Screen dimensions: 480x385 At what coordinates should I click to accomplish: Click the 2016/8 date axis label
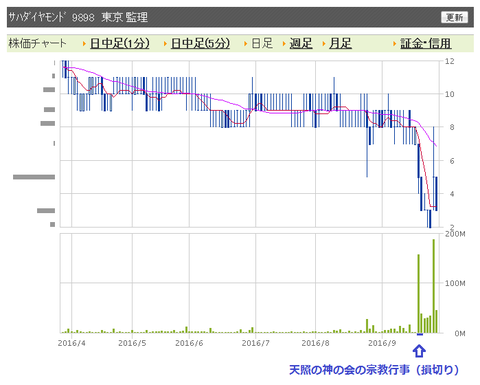[x=315, y=343]
